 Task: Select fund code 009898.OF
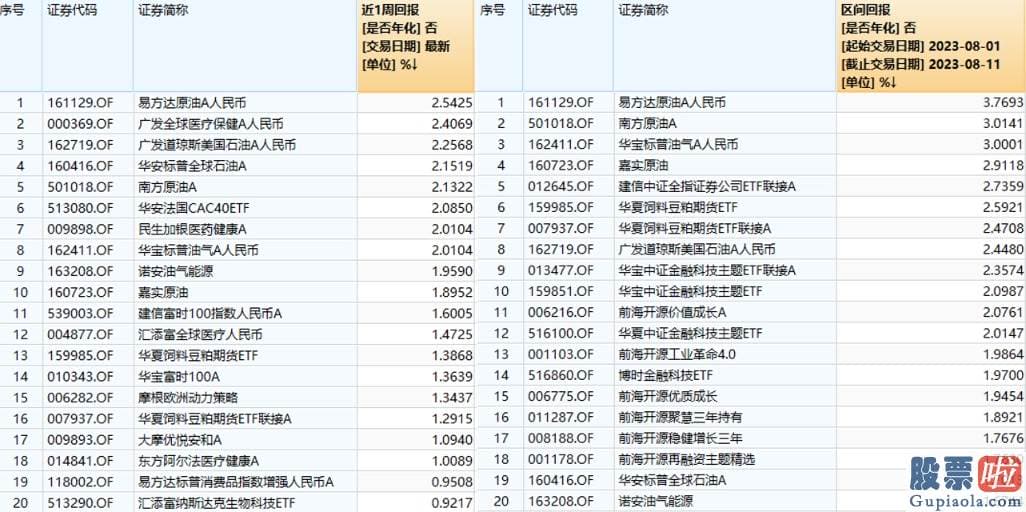(x=80, y=229)
